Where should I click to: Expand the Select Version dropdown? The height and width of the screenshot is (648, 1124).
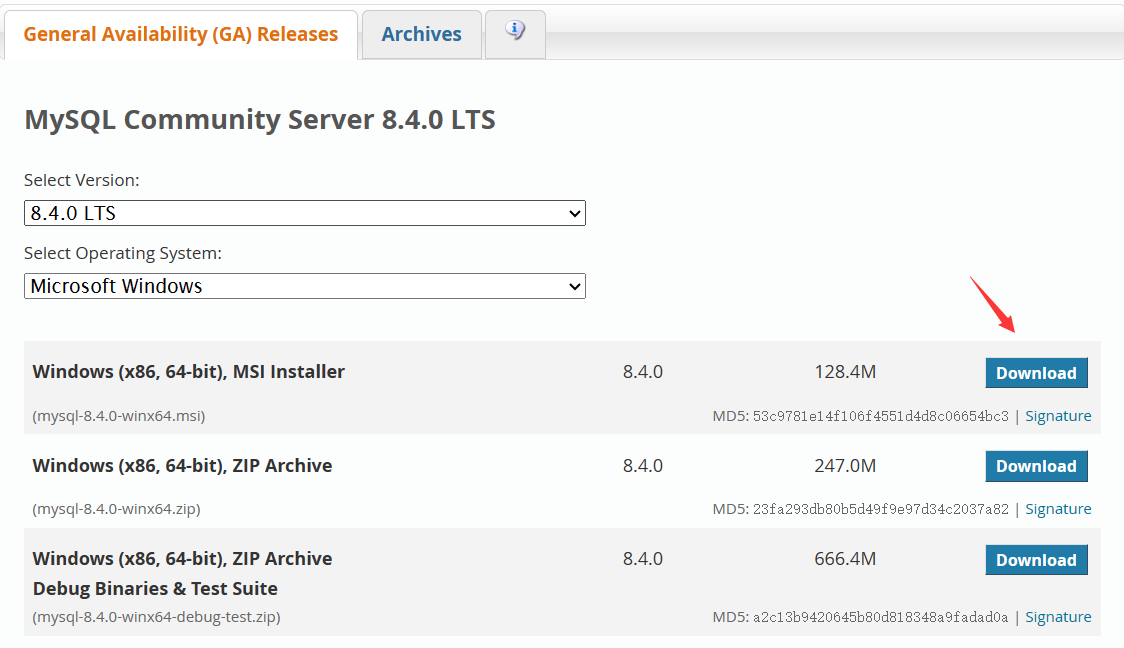pos(304,213)
